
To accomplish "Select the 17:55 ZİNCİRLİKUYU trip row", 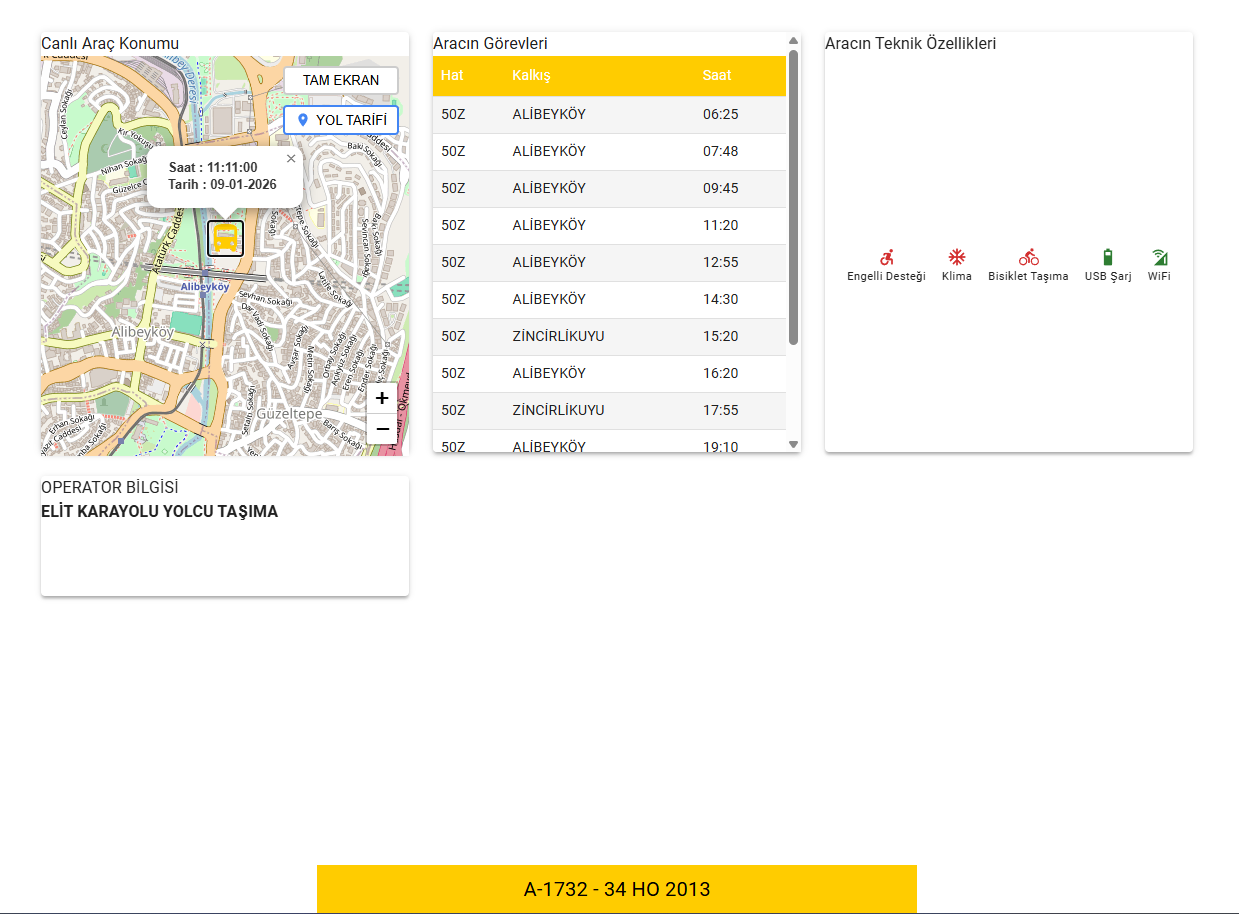I will tap(609, 410).
